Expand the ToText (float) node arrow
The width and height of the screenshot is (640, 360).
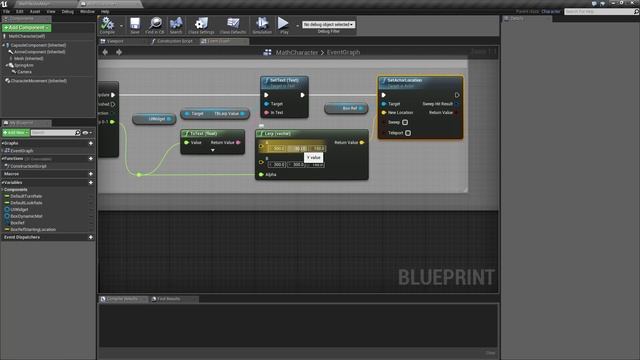pyautogui.click(x=213, y=150)
